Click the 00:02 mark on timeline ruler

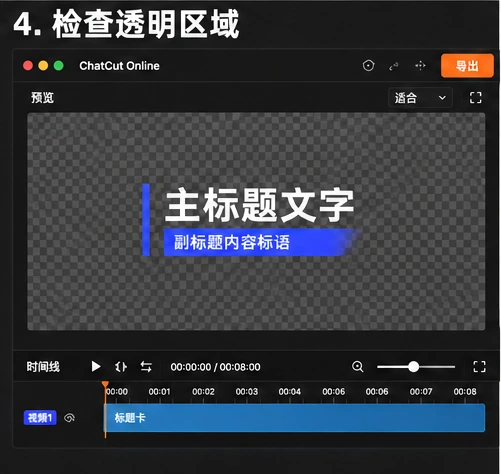203,391
